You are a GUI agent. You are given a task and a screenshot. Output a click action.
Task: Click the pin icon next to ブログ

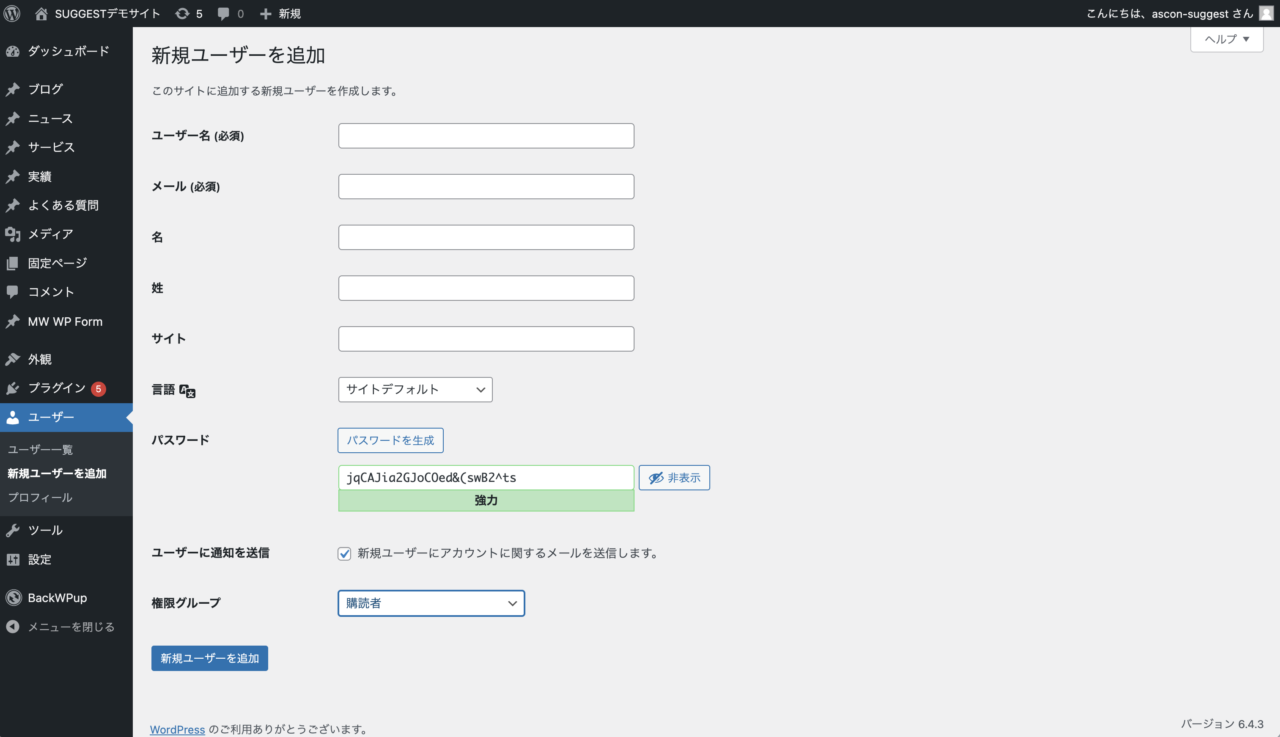pos(13,89)
